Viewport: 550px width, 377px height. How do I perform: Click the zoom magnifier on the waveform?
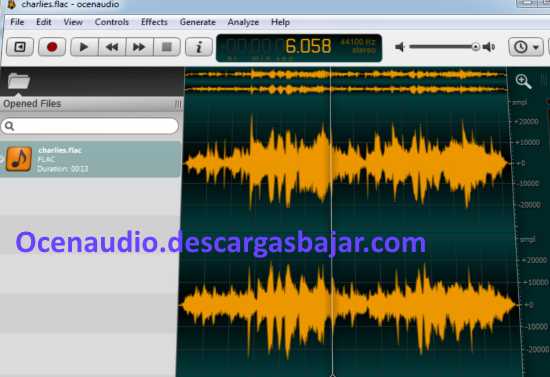tap(523, 81)
